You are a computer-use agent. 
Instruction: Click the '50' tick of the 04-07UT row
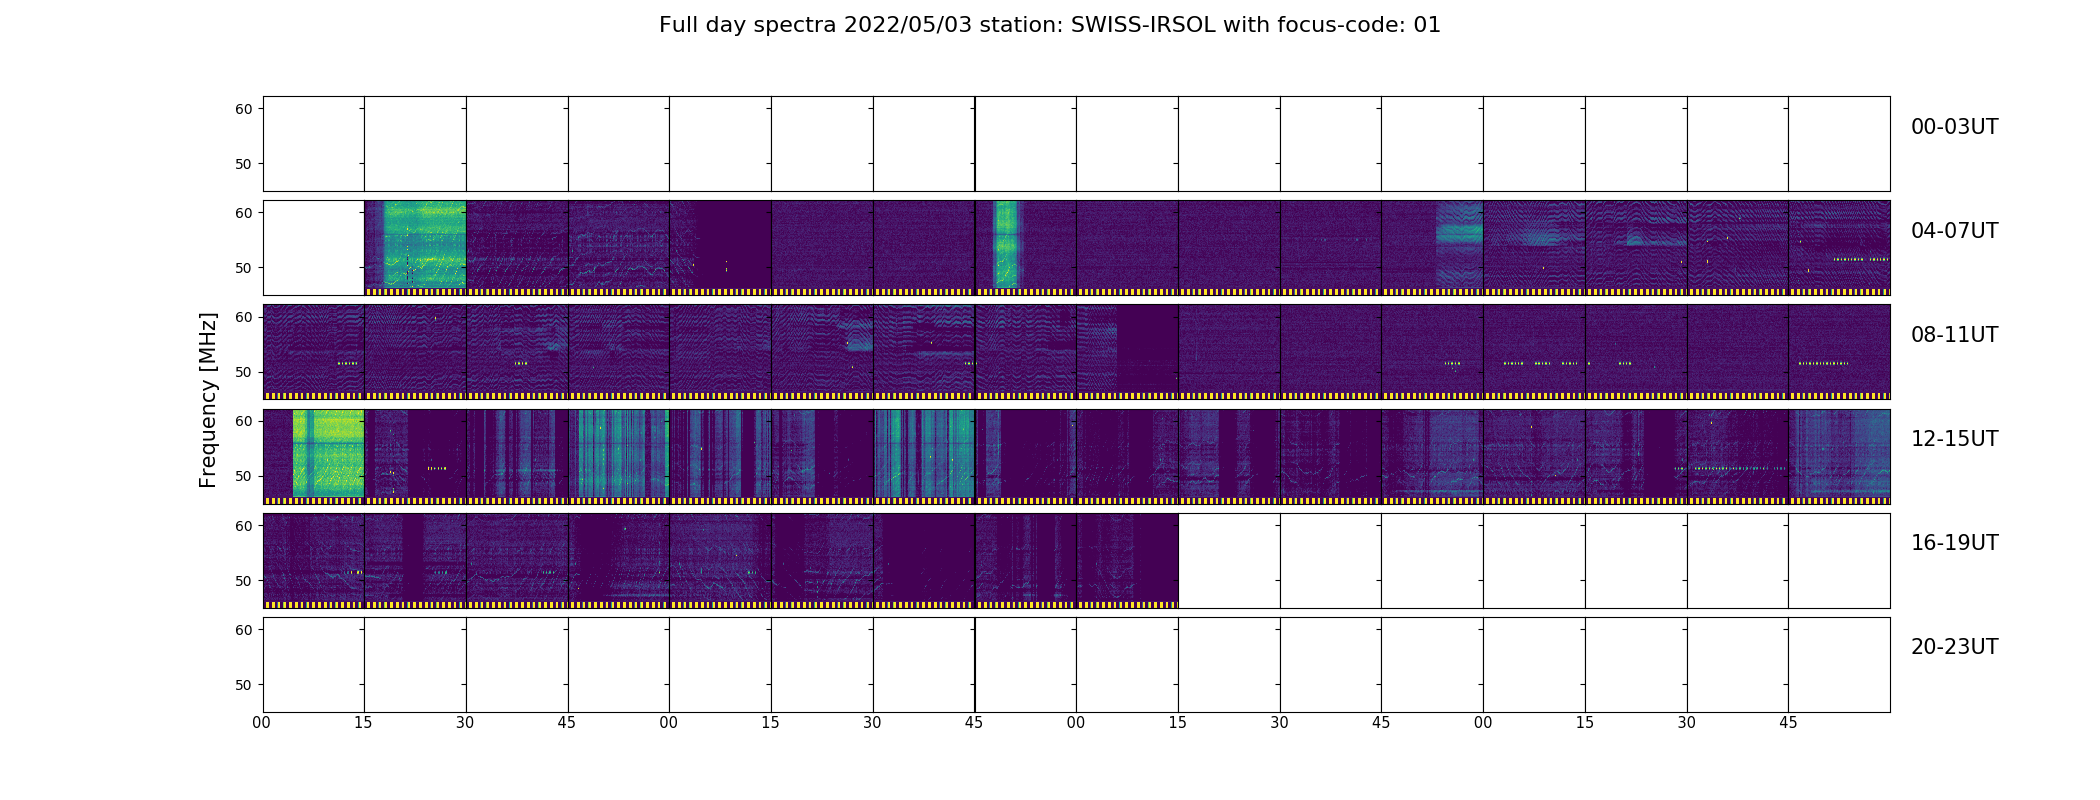243,268
